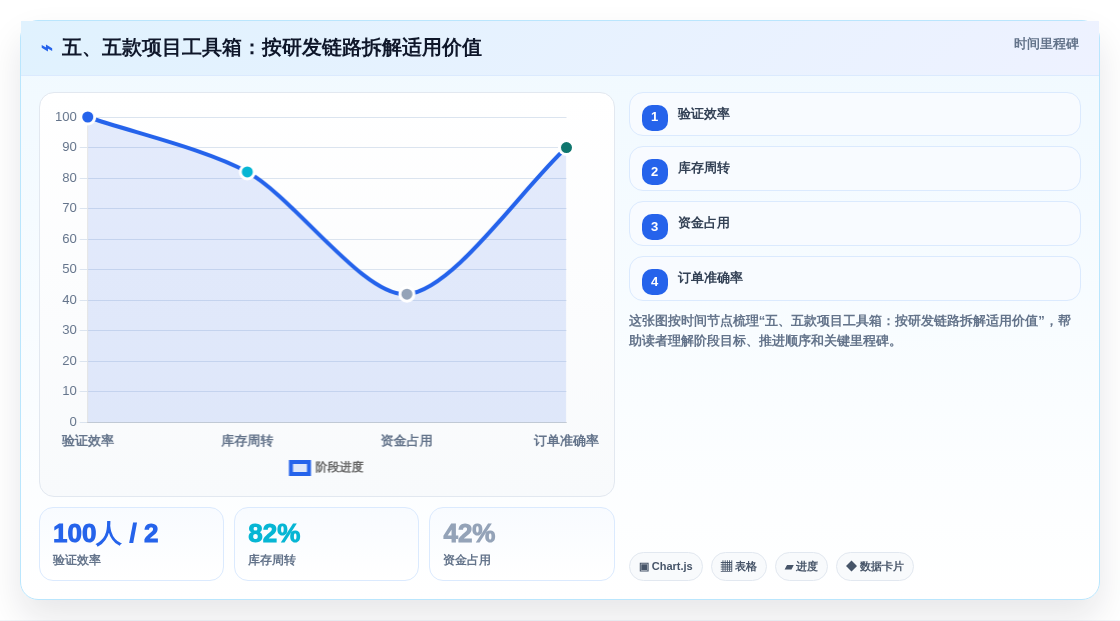Image resolution: width=1120 pixels, height=621 pixels.
Task: Open the 资金占用 milestone row
Action: 854,224
